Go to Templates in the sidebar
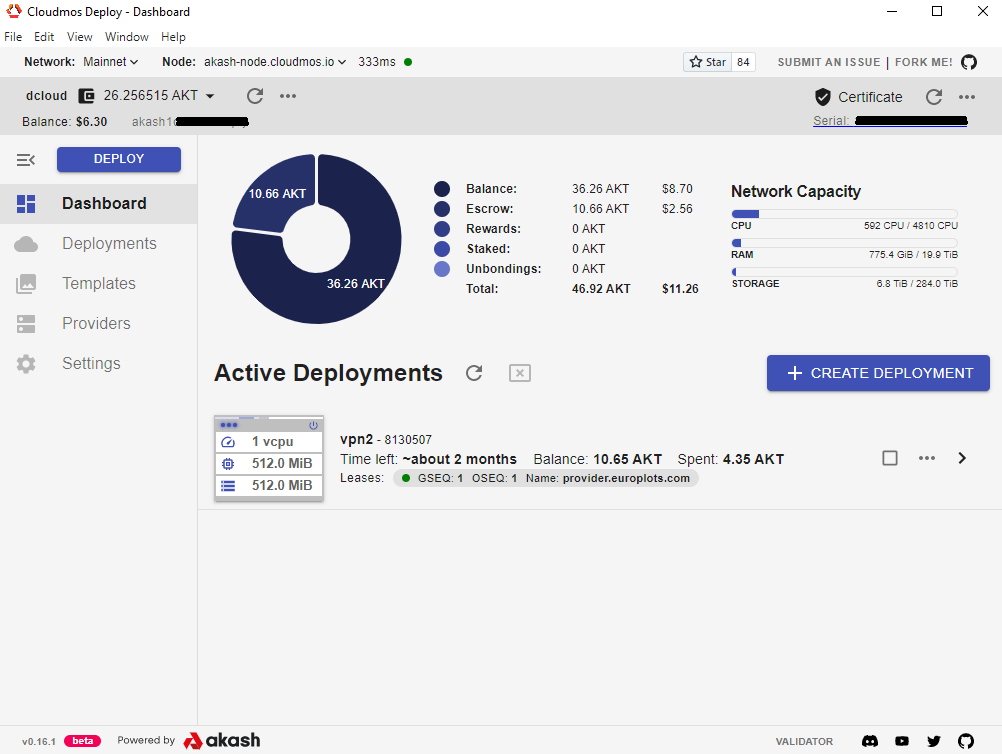1002x754 pixels. [98, 284]
